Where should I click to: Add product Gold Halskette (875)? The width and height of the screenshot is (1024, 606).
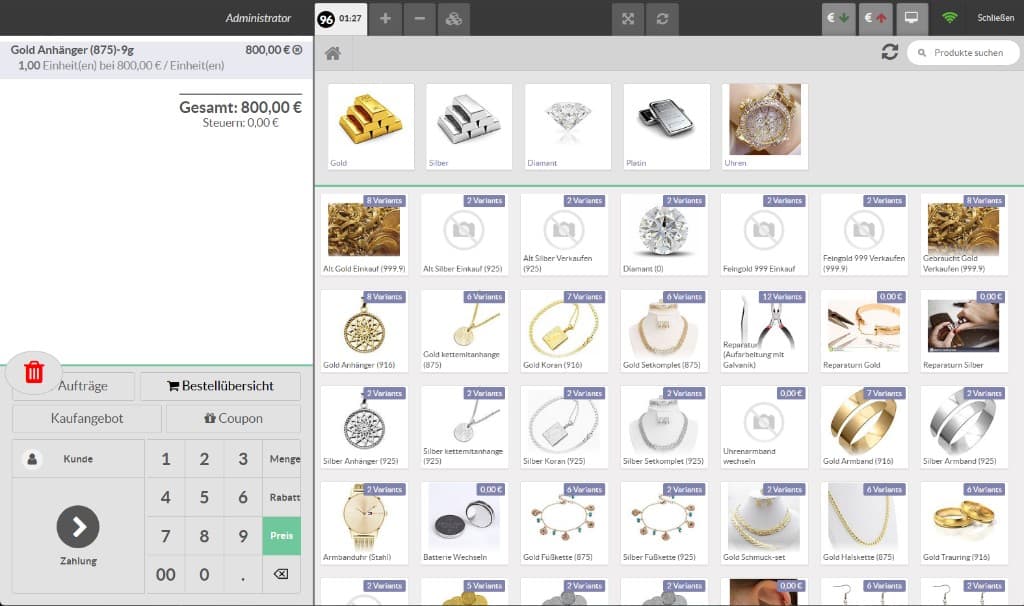tap(864, 523)
